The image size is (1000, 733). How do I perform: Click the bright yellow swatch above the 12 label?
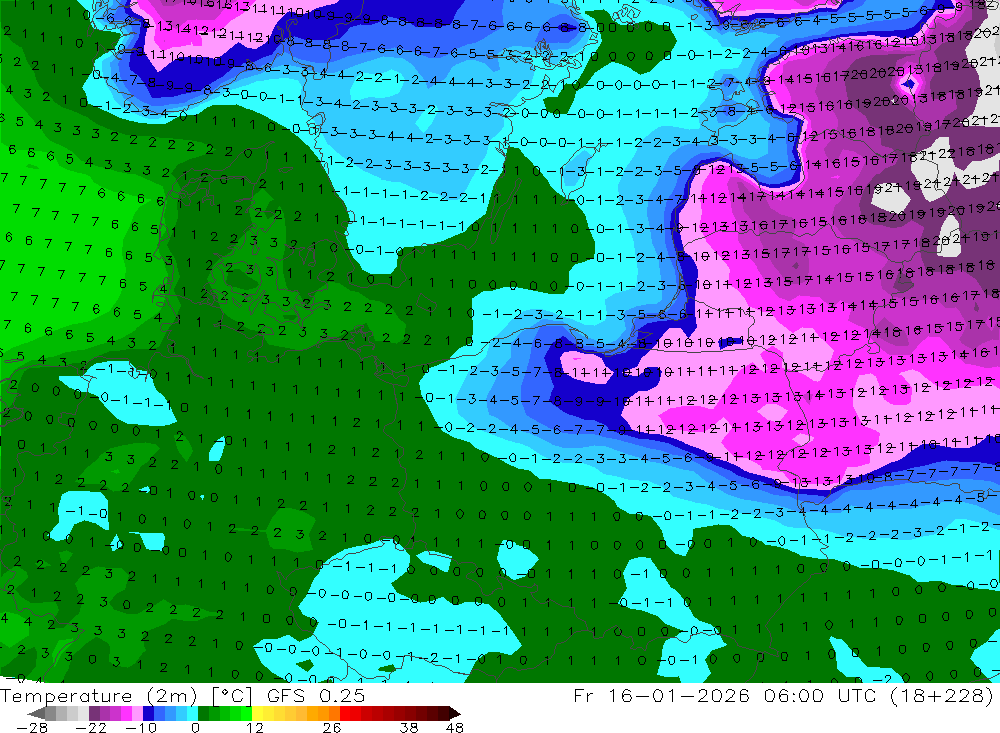pyautogui.click(x=258, y=713)
